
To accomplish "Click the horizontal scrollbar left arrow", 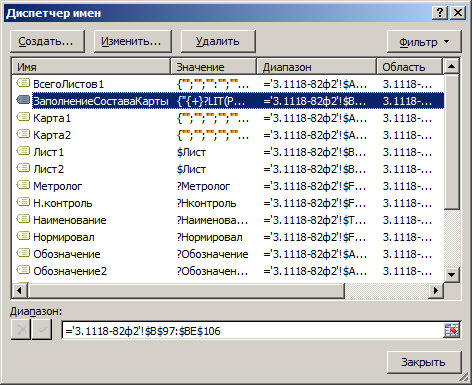I will 20,290.
